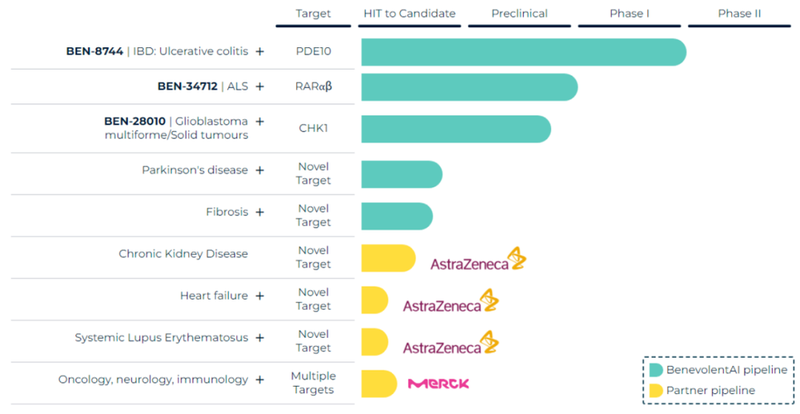Click plus beside Oncology, neurology, immunology

260,380
